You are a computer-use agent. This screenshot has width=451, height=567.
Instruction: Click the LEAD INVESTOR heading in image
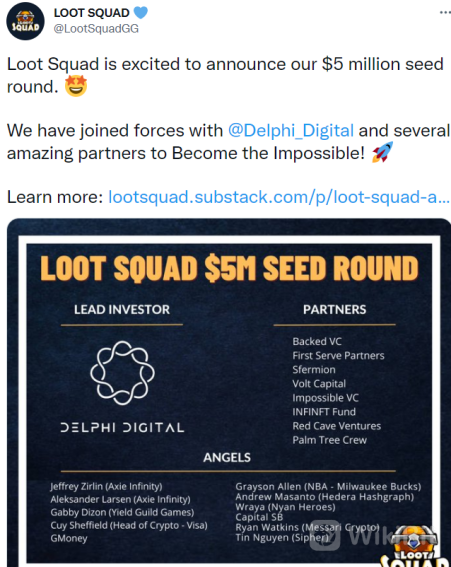click(x=122, y=310)
